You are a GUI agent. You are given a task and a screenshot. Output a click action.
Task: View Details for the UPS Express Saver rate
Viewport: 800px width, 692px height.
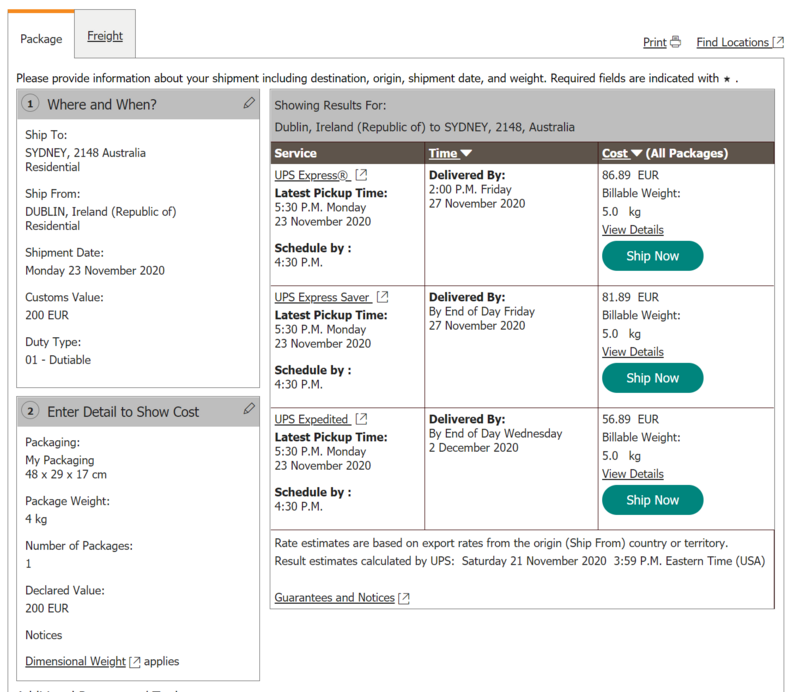633,352
